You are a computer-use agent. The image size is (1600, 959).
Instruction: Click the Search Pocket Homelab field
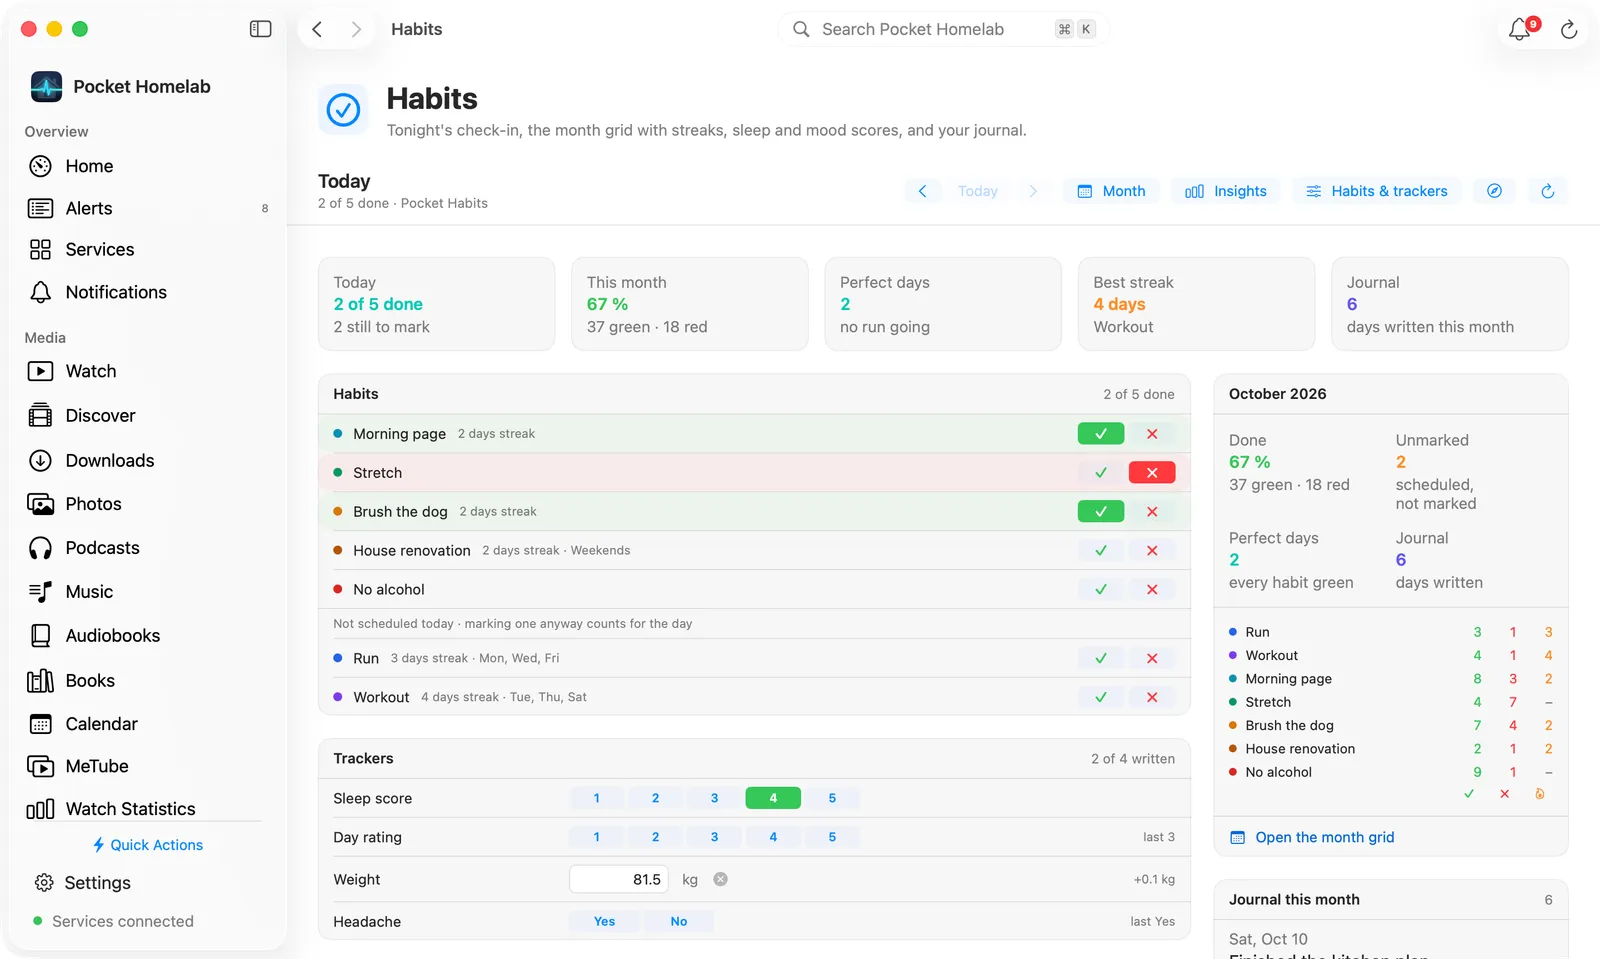click(943, 29)
